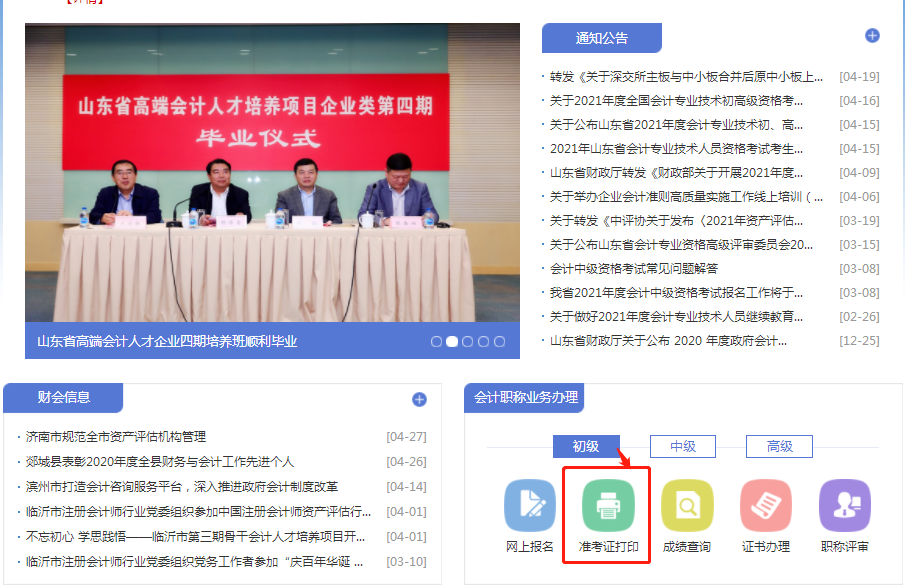Select the 初级 tab

pyautogui.click(x=586, y=447)
